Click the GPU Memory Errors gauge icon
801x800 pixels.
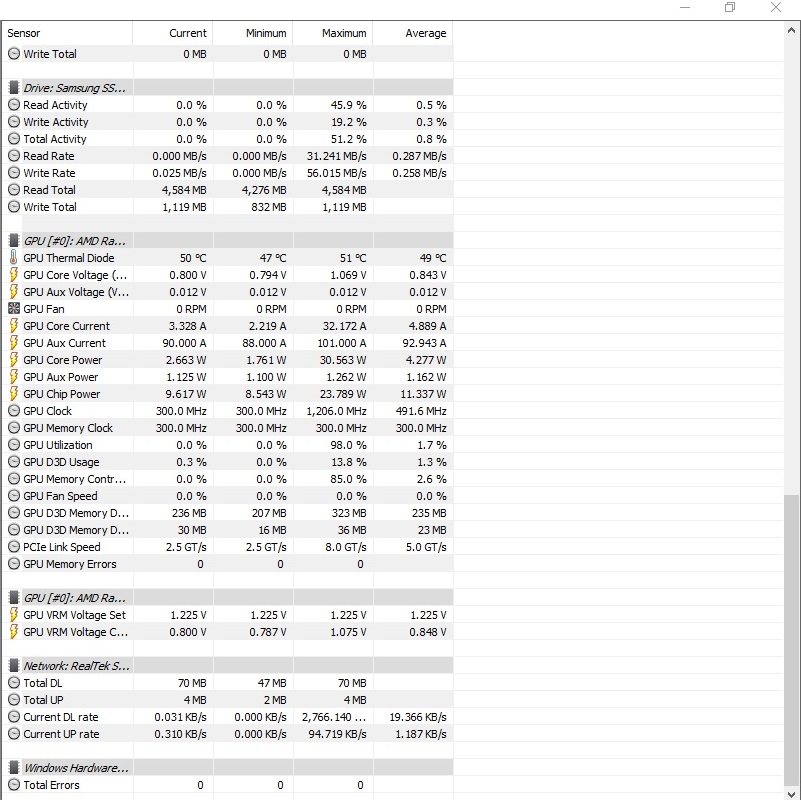[x=14, y=564]
